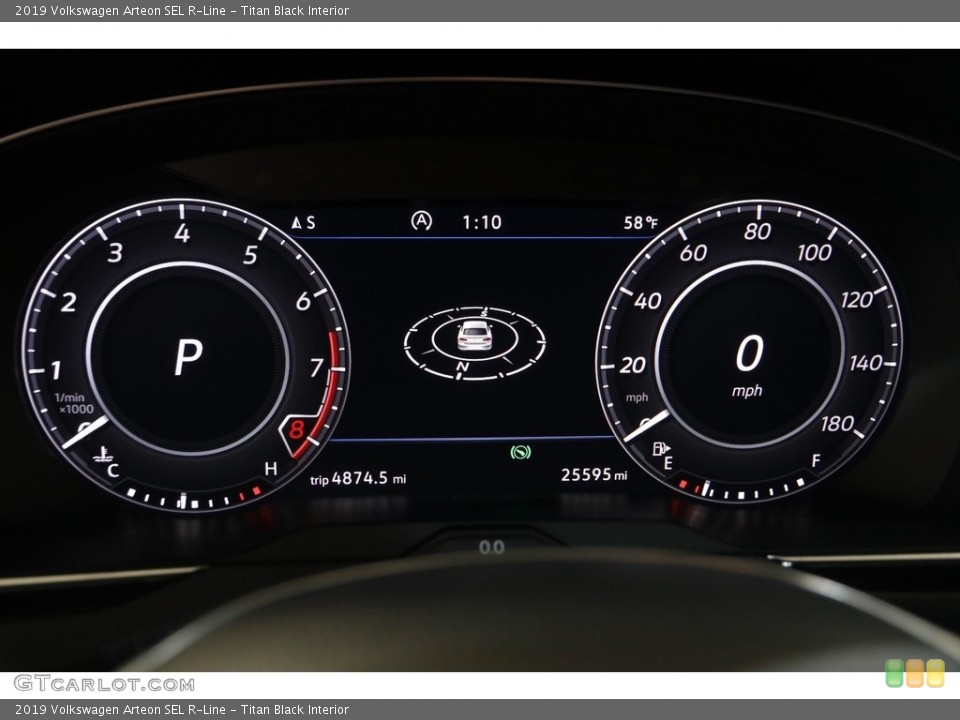
Task: Click the E on the fuel gauge
Action: 668,463
